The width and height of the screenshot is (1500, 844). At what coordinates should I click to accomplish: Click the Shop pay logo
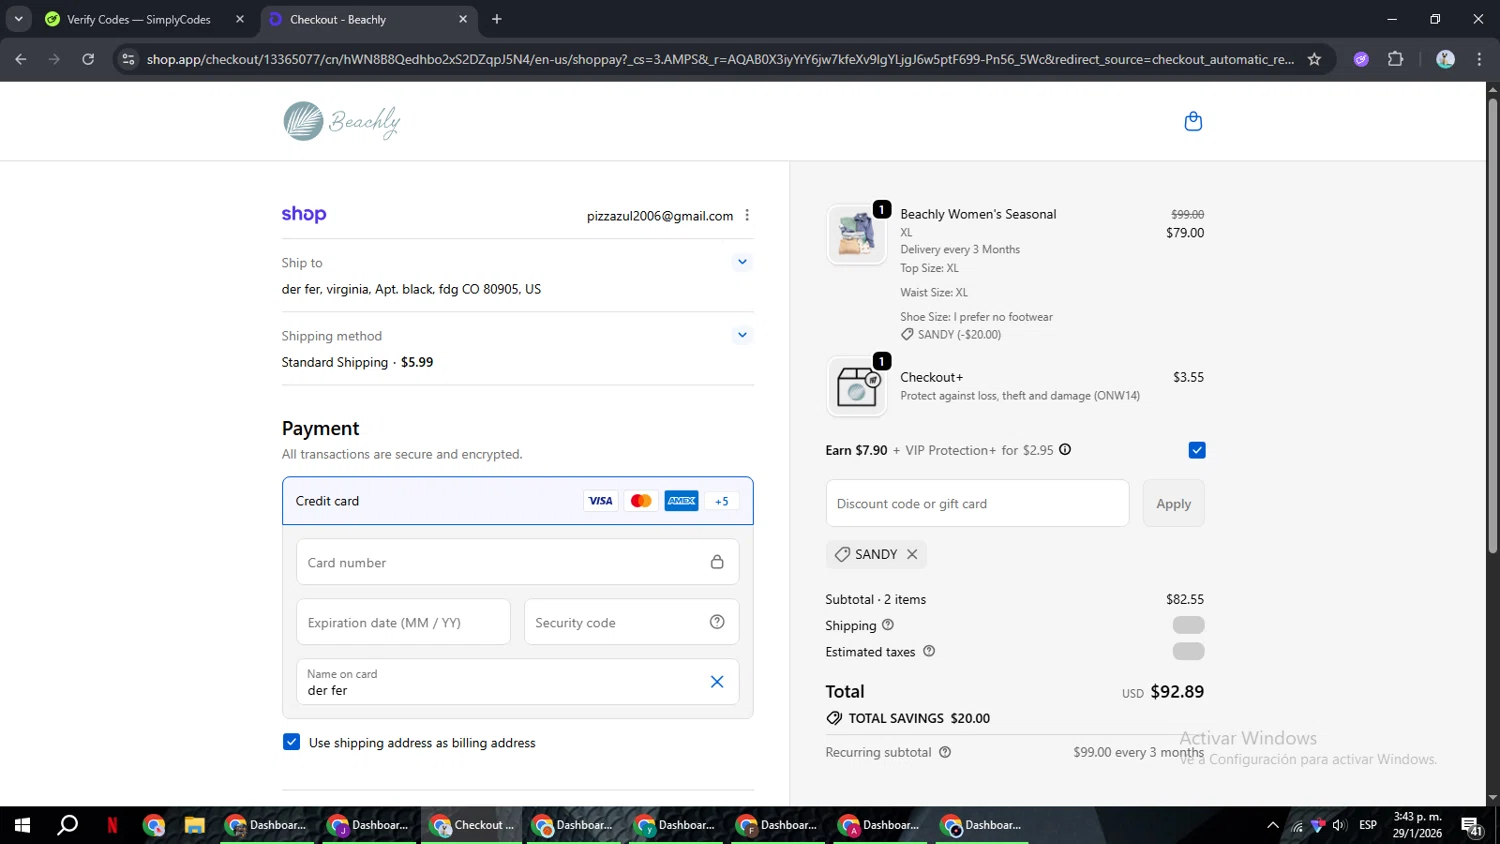(304, 214)
